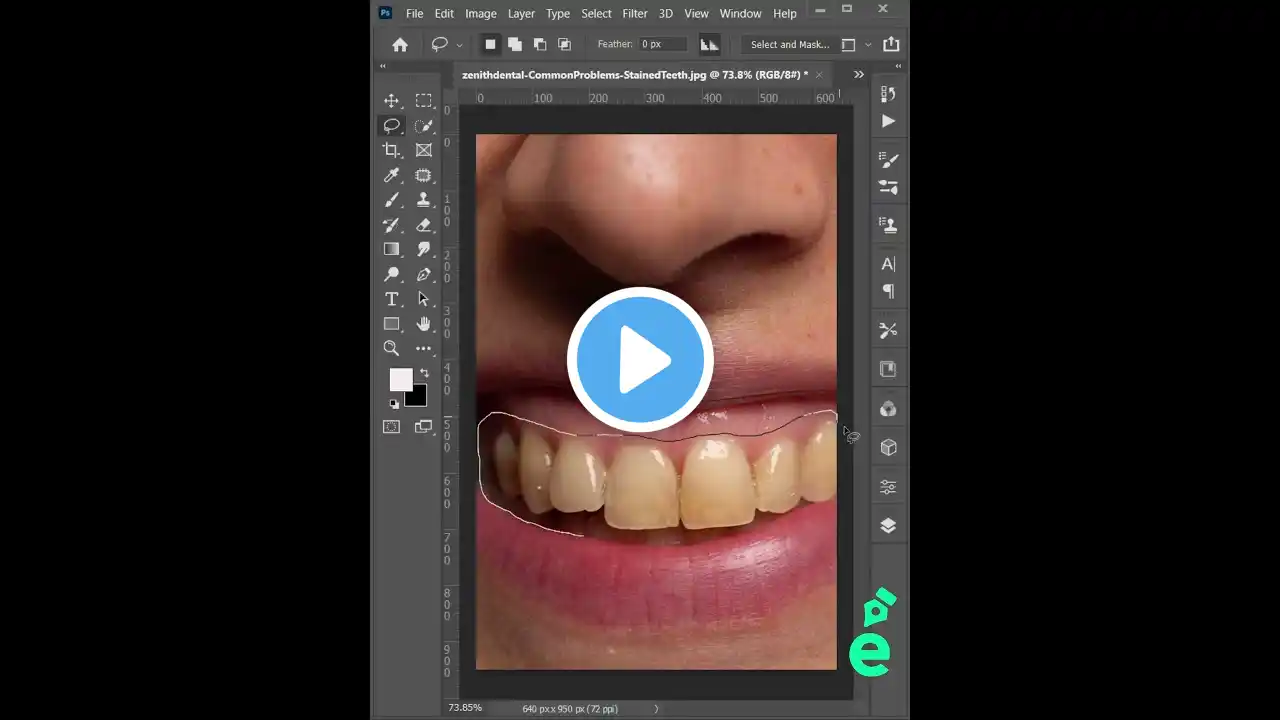Viewport: 1280px width, 720px height.
Task: Open the Filter menu
Action: [x=635, y=13]
